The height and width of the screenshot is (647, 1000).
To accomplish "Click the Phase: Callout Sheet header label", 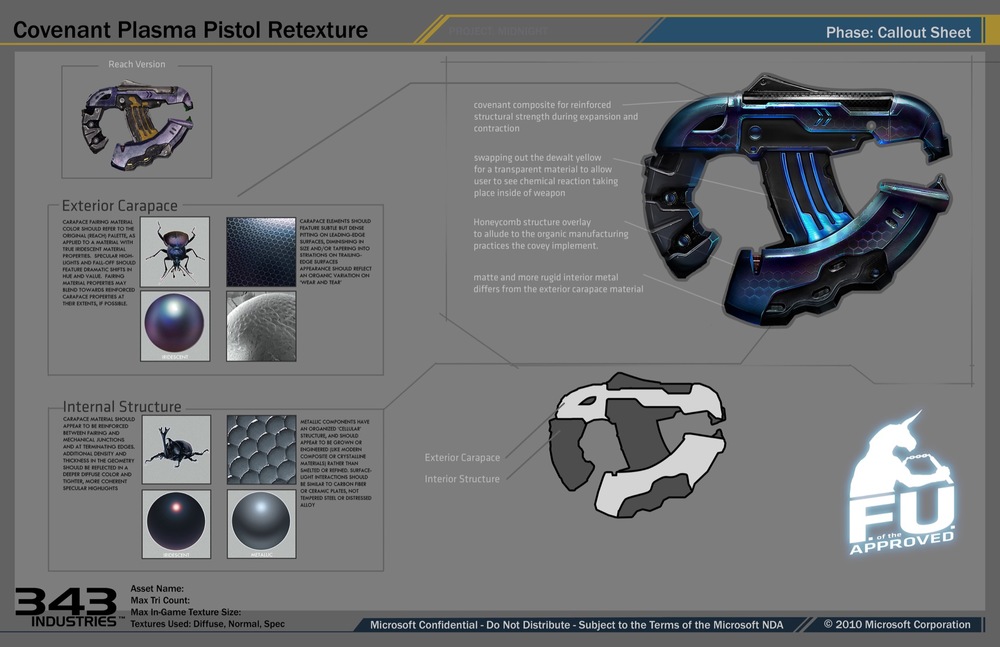I will coord(897,32).
